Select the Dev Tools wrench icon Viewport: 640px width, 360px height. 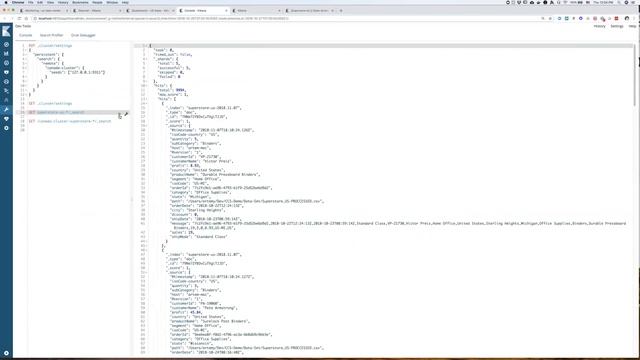[x=6, y=109]
